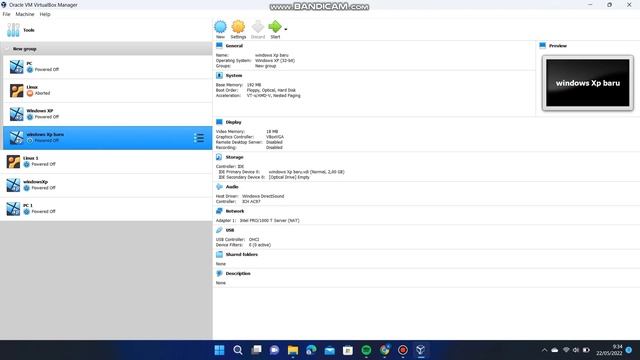Viewport: 640px width, 360px height.
Task: Open the Windows Start menu
Action: tap(219, 350)
